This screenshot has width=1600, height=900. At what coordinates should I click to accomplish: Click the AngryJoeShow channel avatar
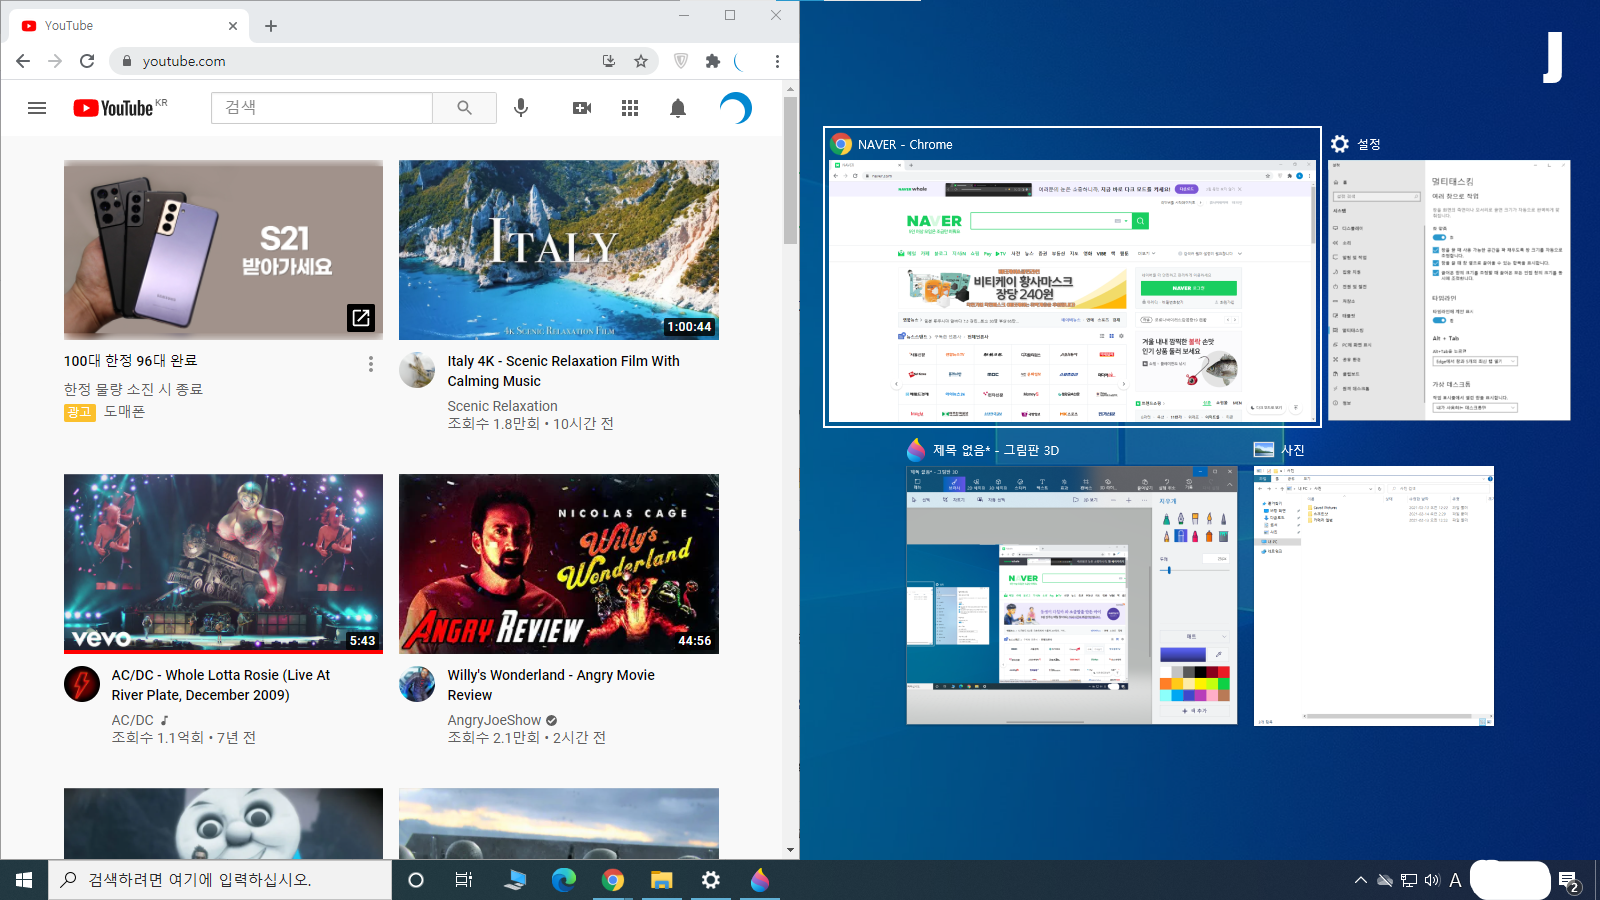pos(417,684)
